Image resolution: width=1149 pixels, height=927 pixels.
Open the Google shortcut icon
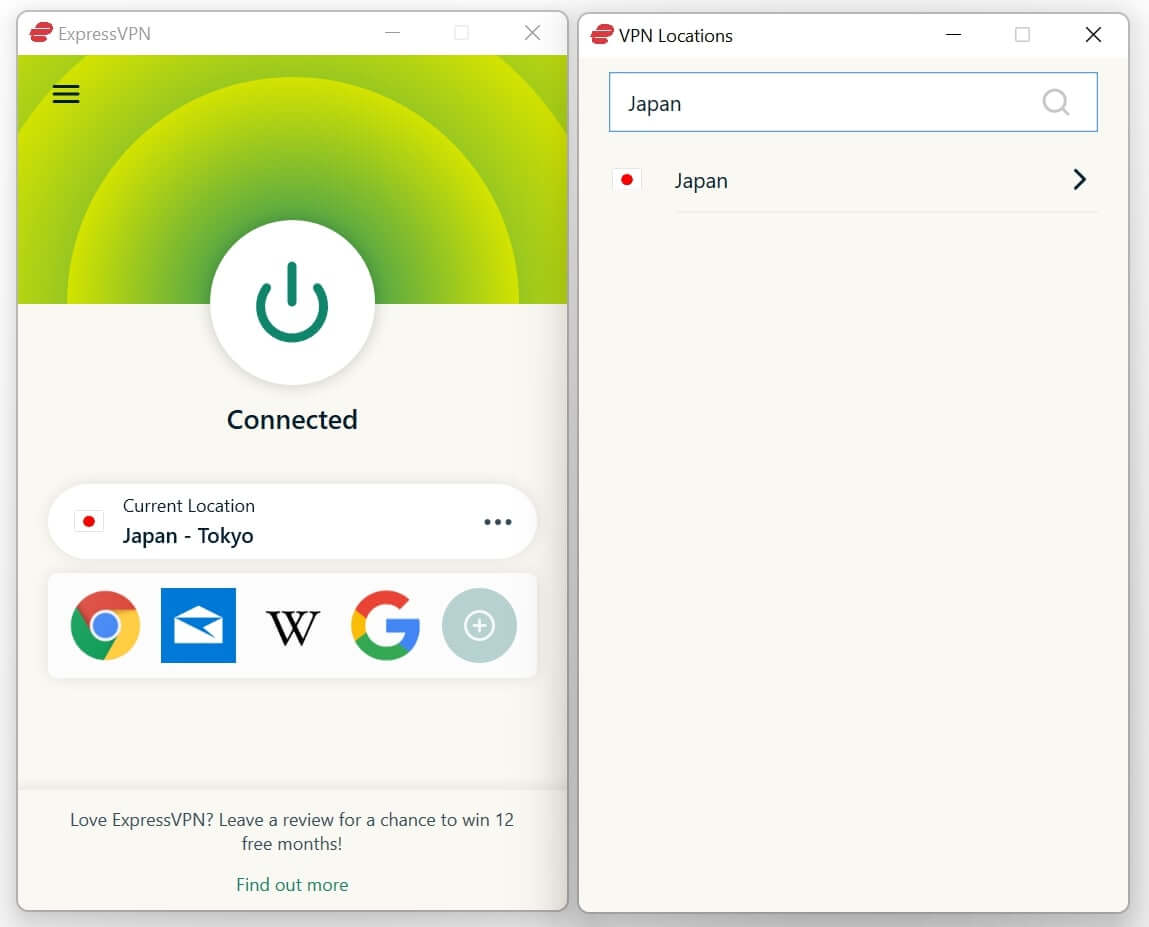385,625
